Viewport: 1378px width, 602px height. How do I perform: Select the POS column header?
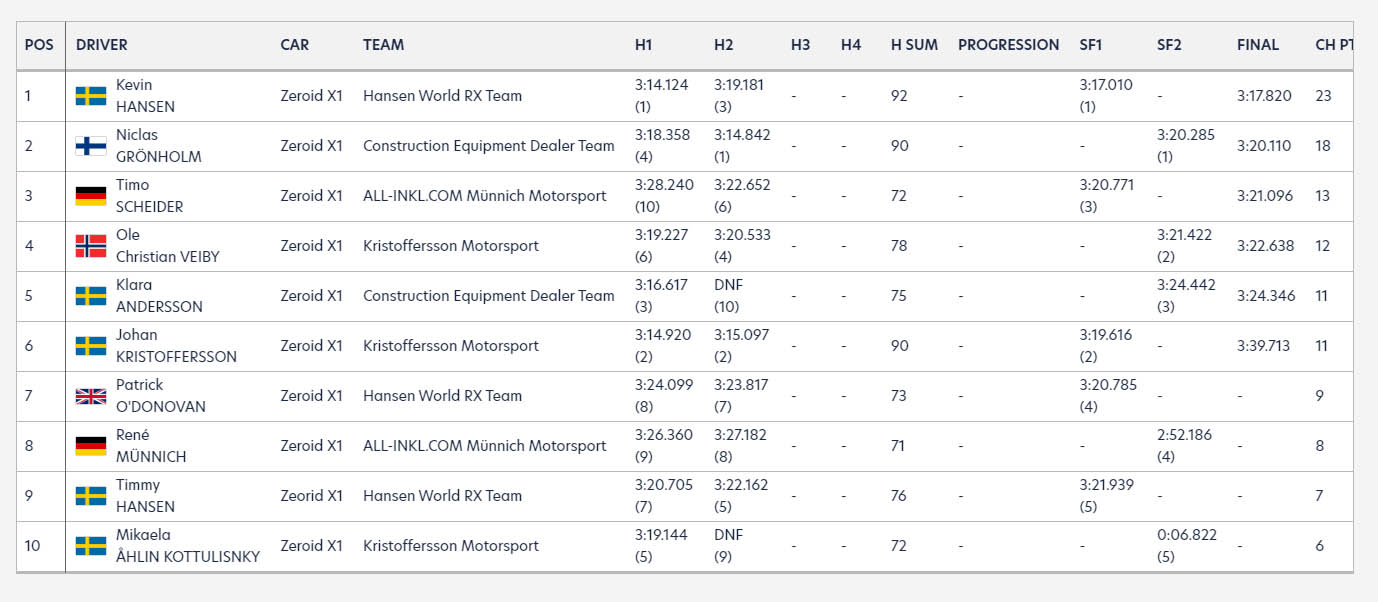point(39,45)
